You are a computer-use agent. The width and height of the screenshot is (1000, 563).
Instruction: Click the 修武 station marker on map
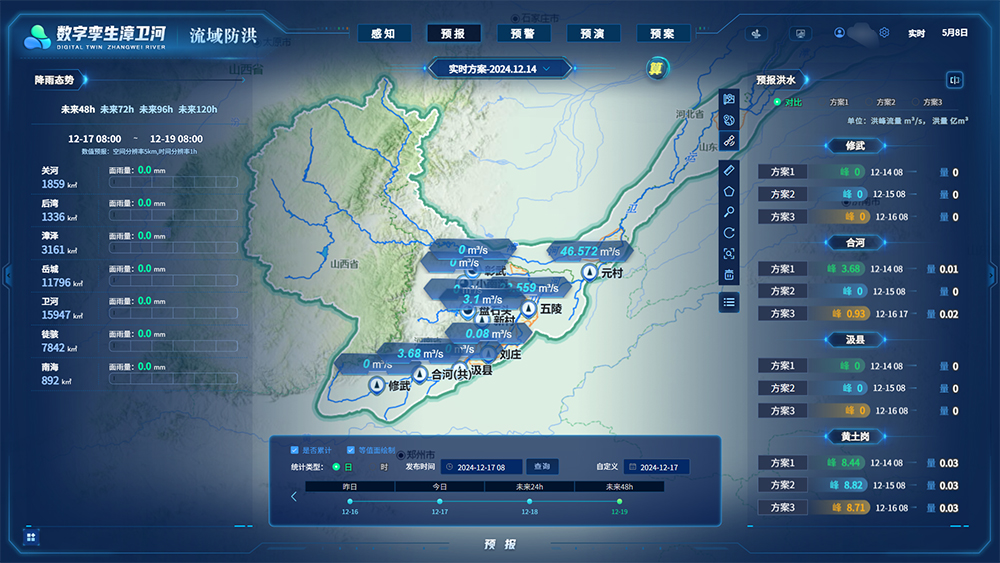[377, 385]
